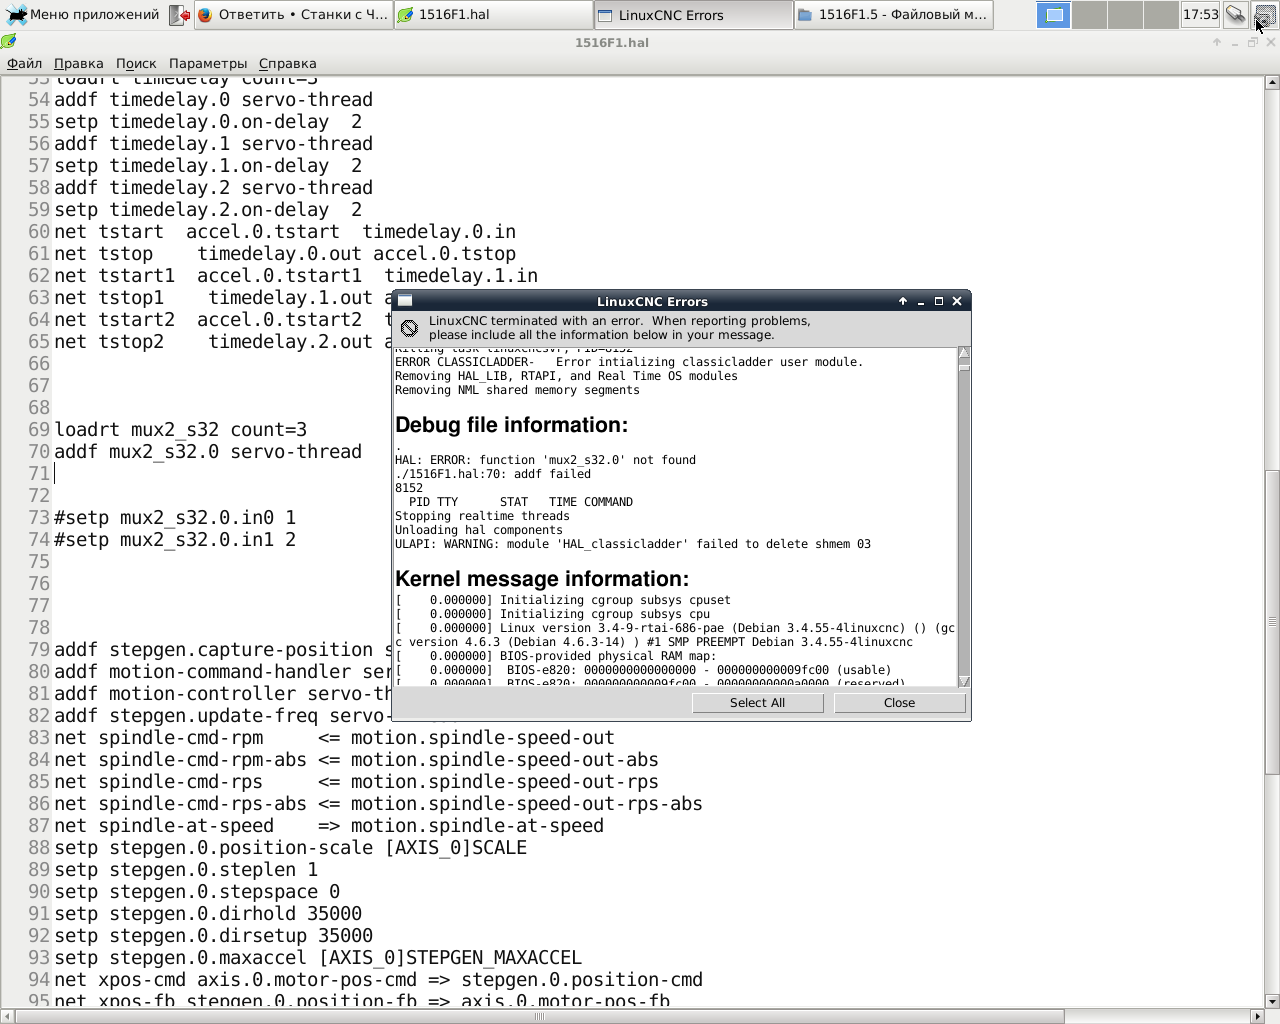This screenshot has height=1024, width=1280.
Task: Click the 'Removing NML shared memory segments' line
Action: click(517, 390)
